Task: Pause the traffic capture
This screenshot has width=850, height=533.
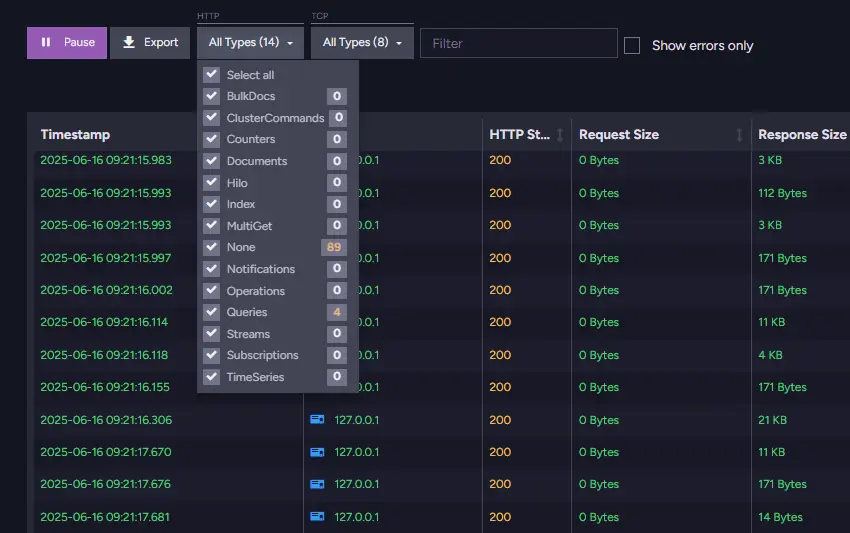Action: 67,42
